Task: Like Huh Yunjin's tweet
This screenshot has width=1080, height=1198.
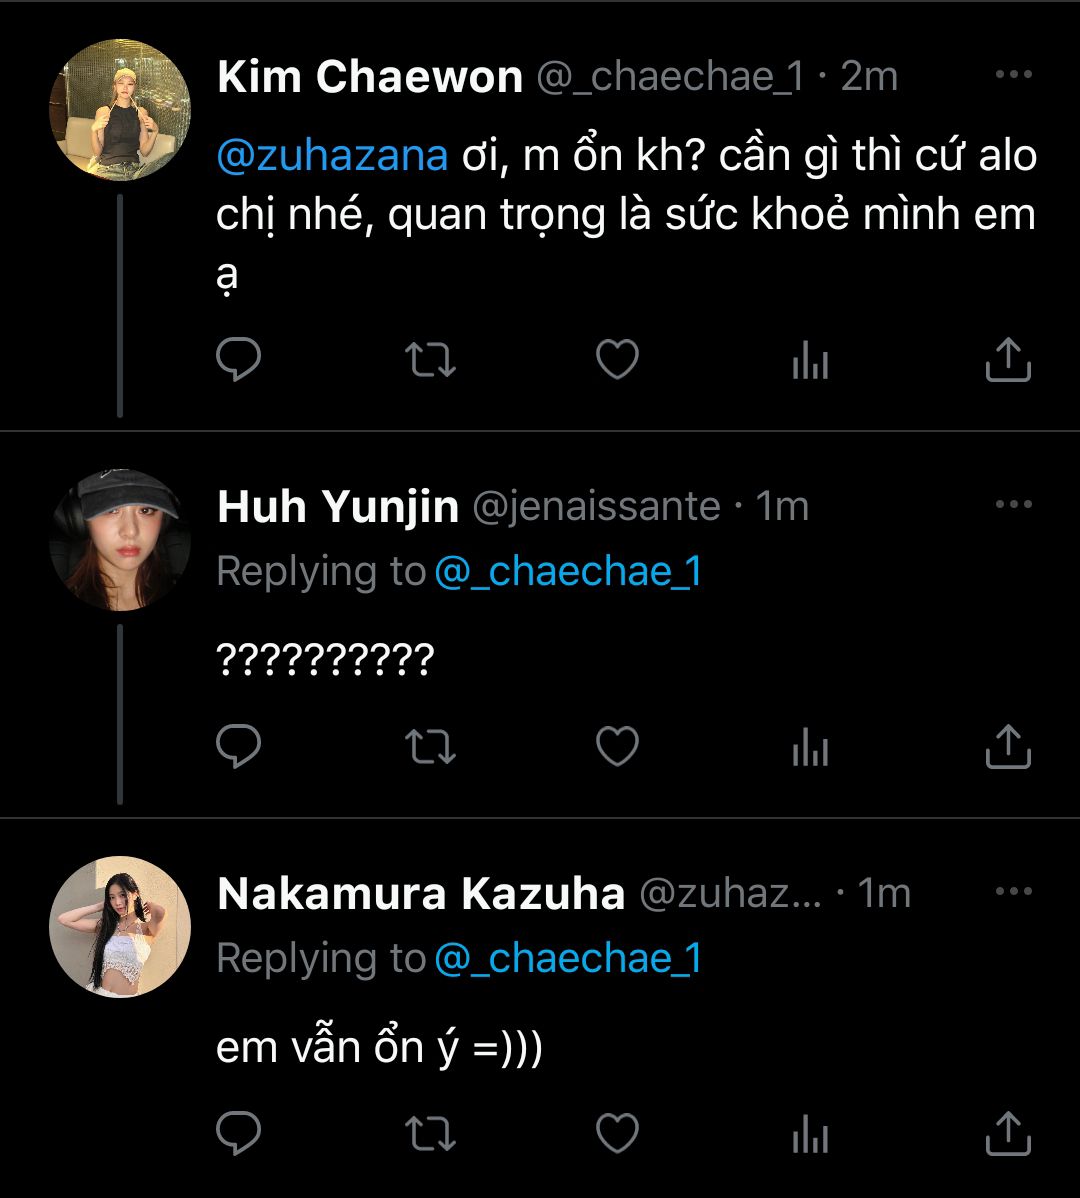Action: coord(617,746)
